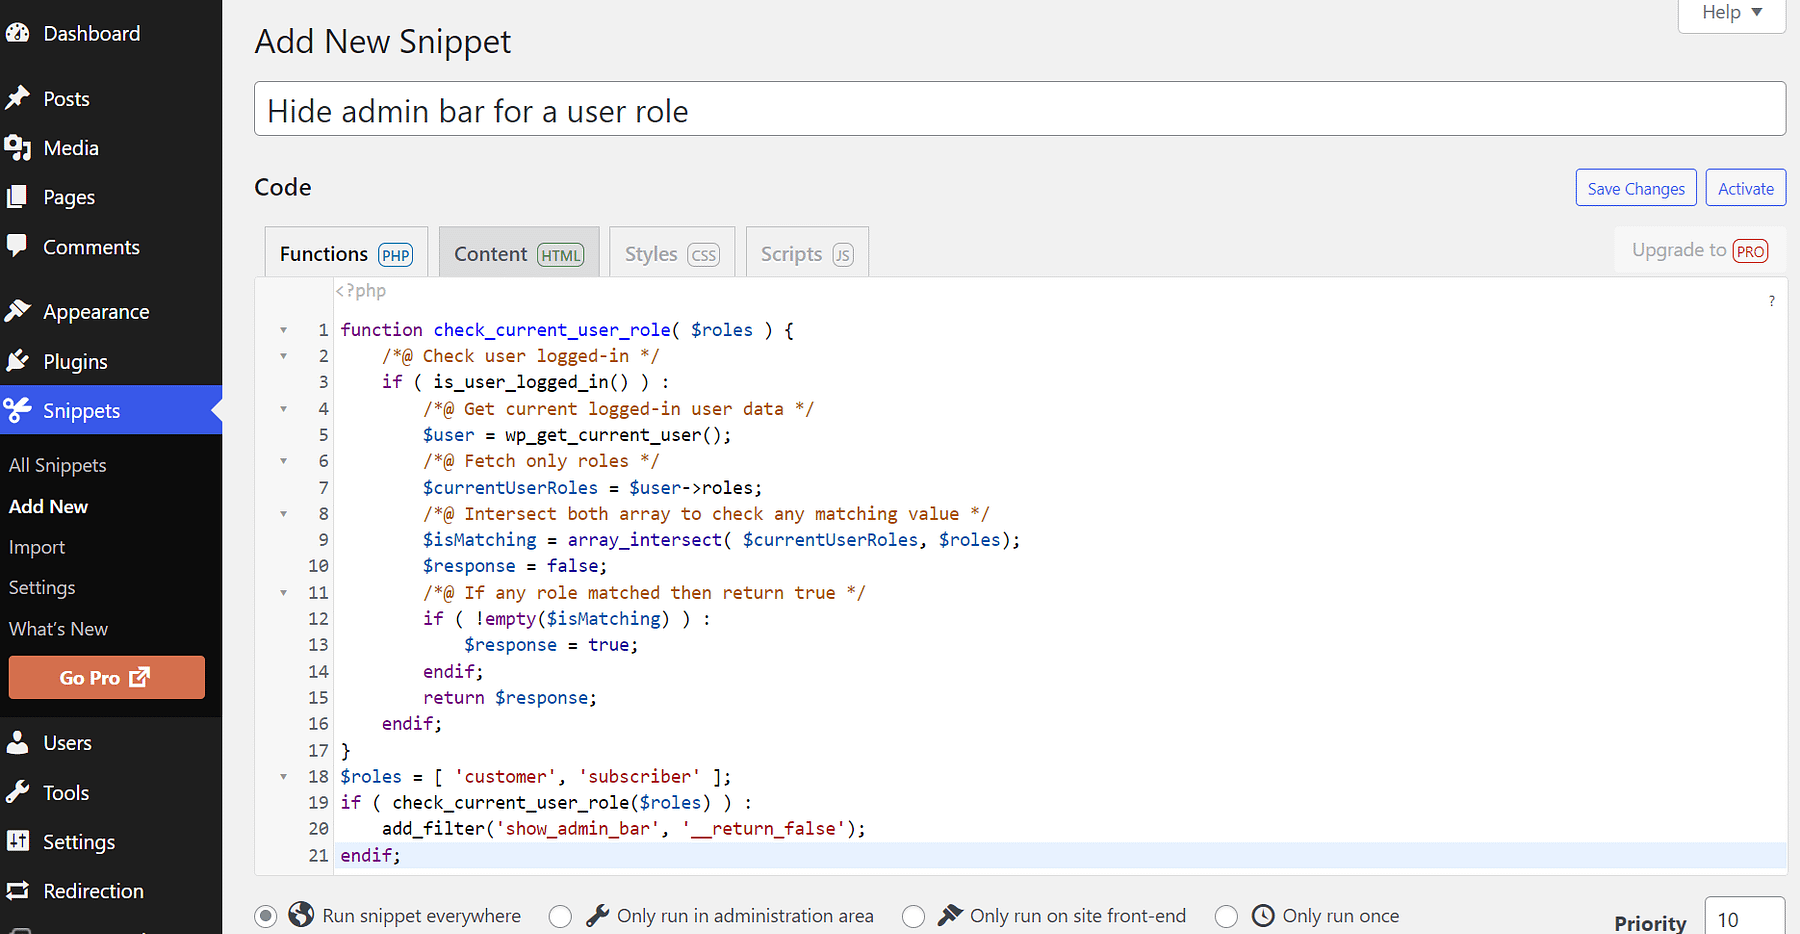Click the Plugins plug icon
The image size is (1800, 934).
click(x=17, y=361)
